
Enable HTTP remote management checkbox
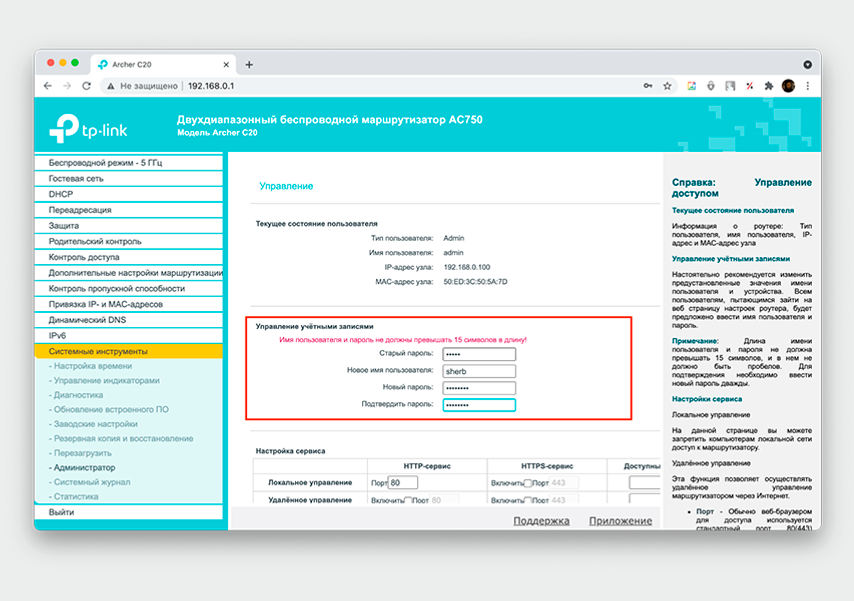pos(408,500)
